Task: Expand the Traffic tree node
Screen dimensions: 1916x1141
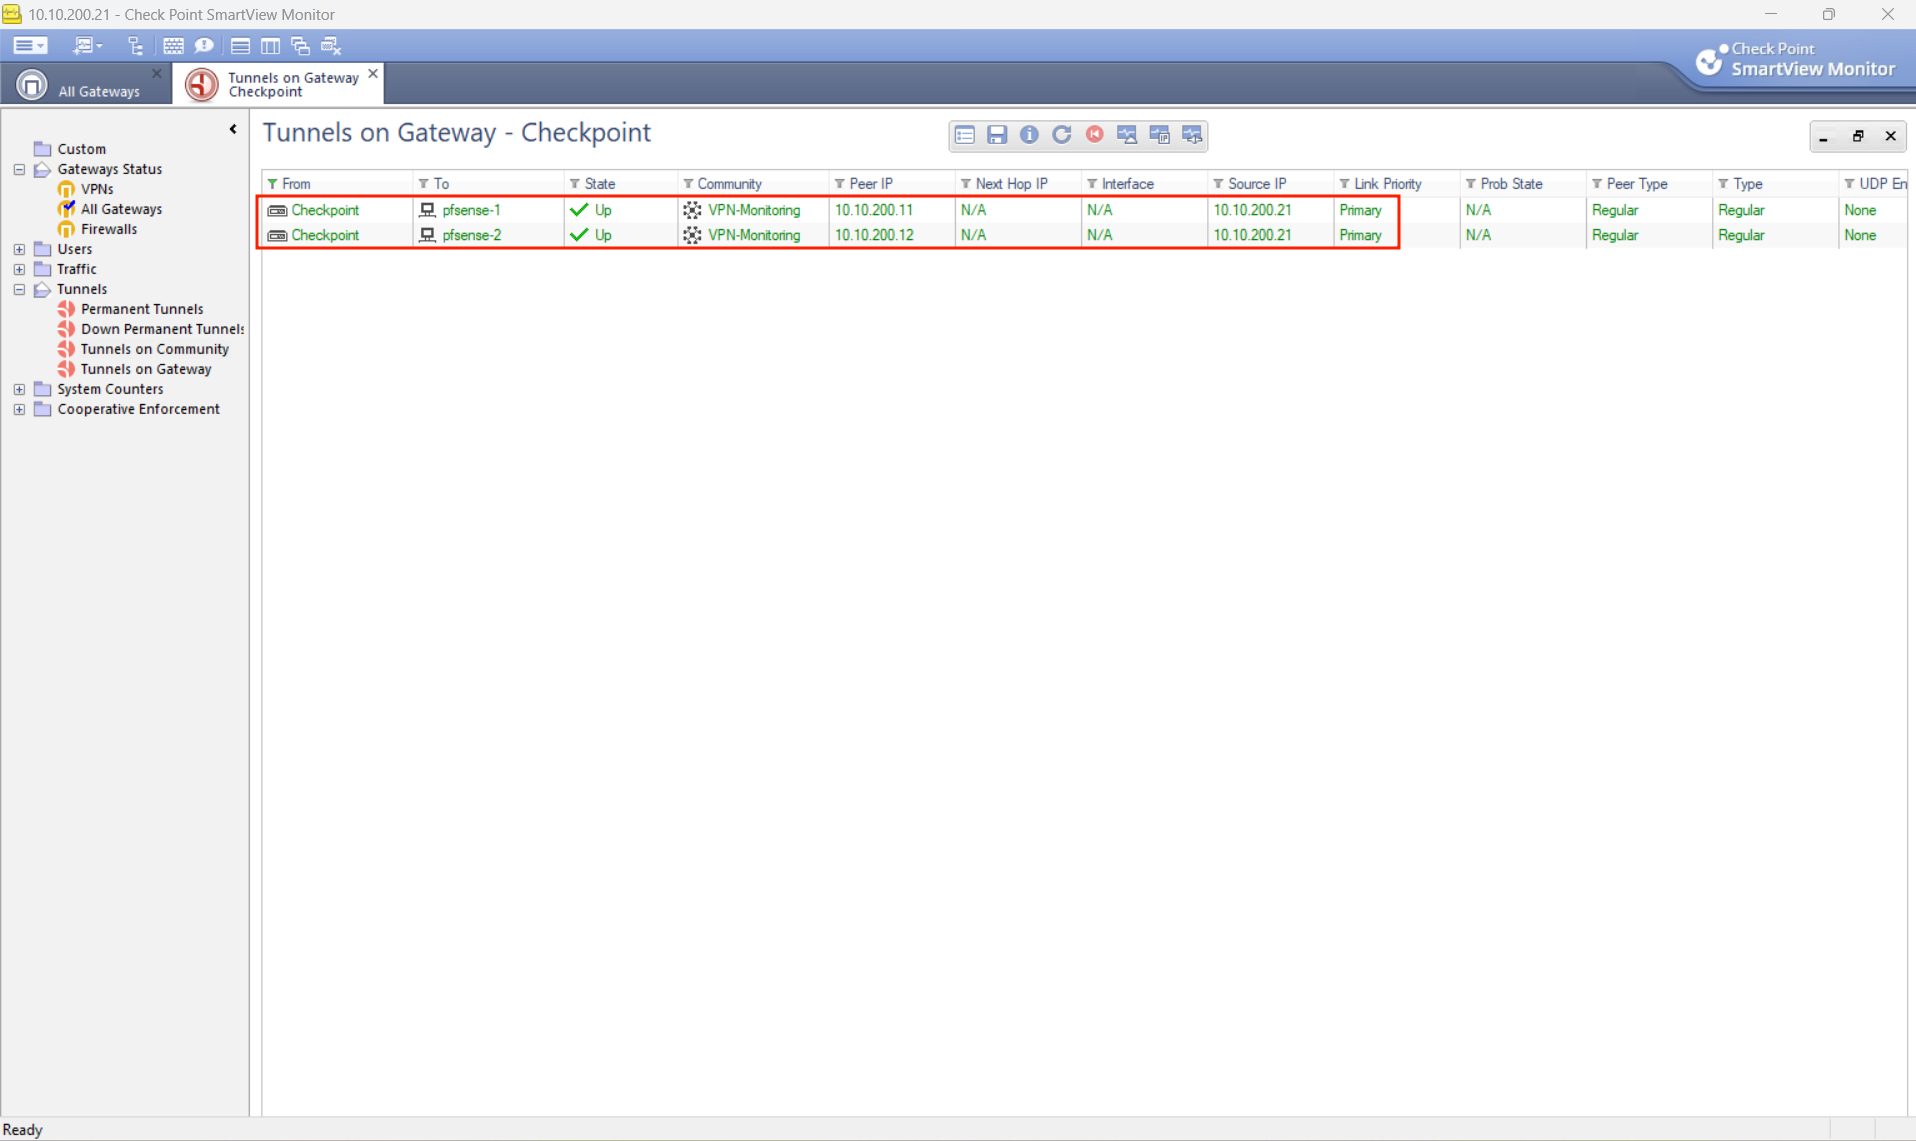Action: tap(19, 269)
